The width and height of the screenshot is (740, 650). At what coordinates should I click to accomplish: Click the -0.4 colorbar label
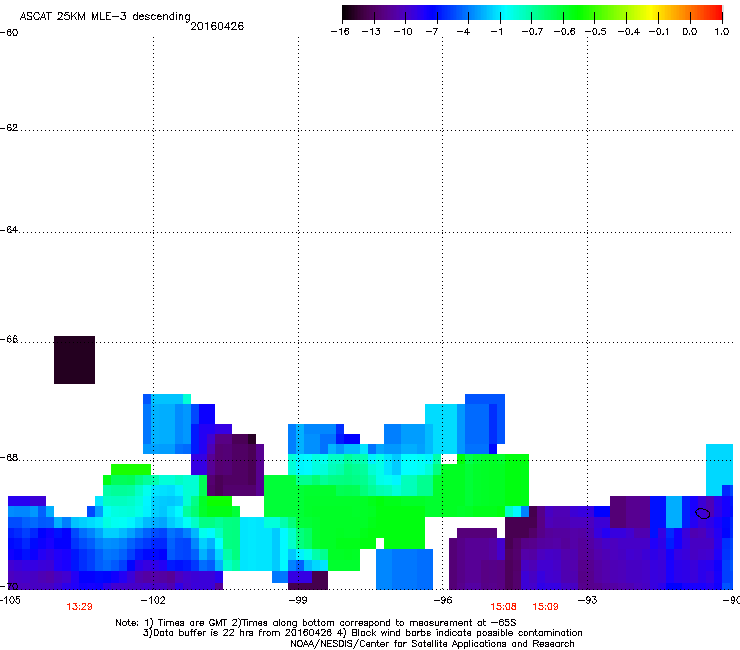tap(629, 32)
